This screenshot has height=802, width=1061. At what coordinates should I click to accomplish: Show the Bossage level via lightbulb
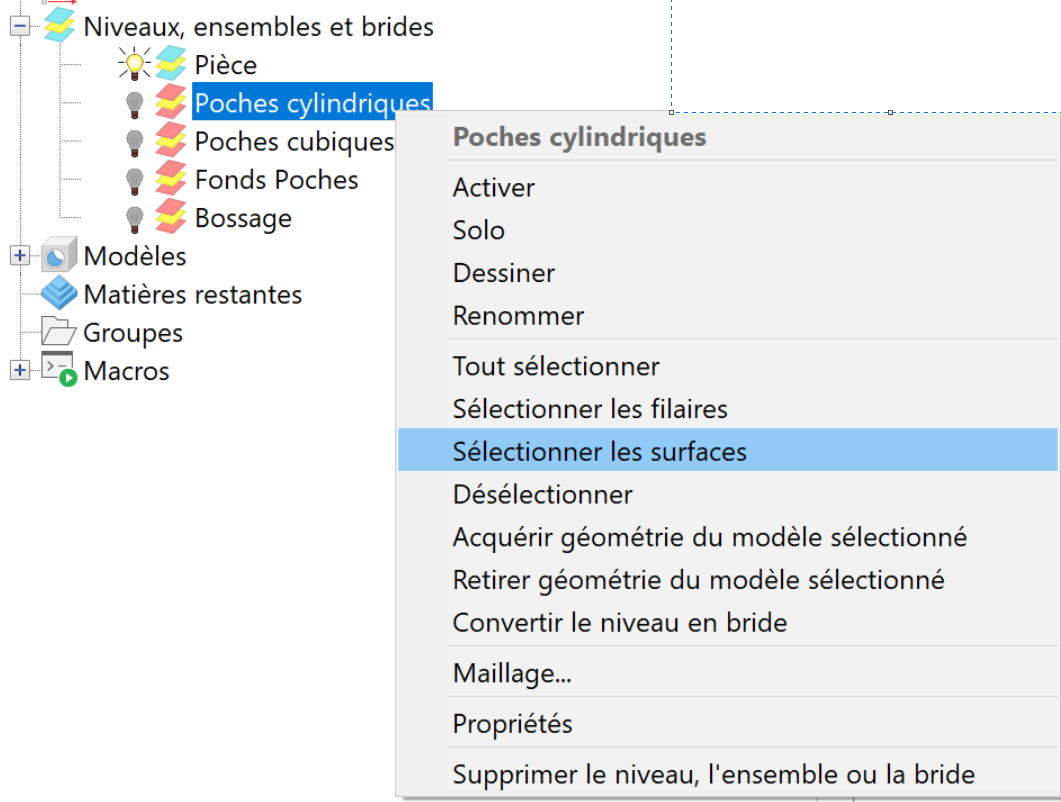pyautogui.click(x=134, y=218)
